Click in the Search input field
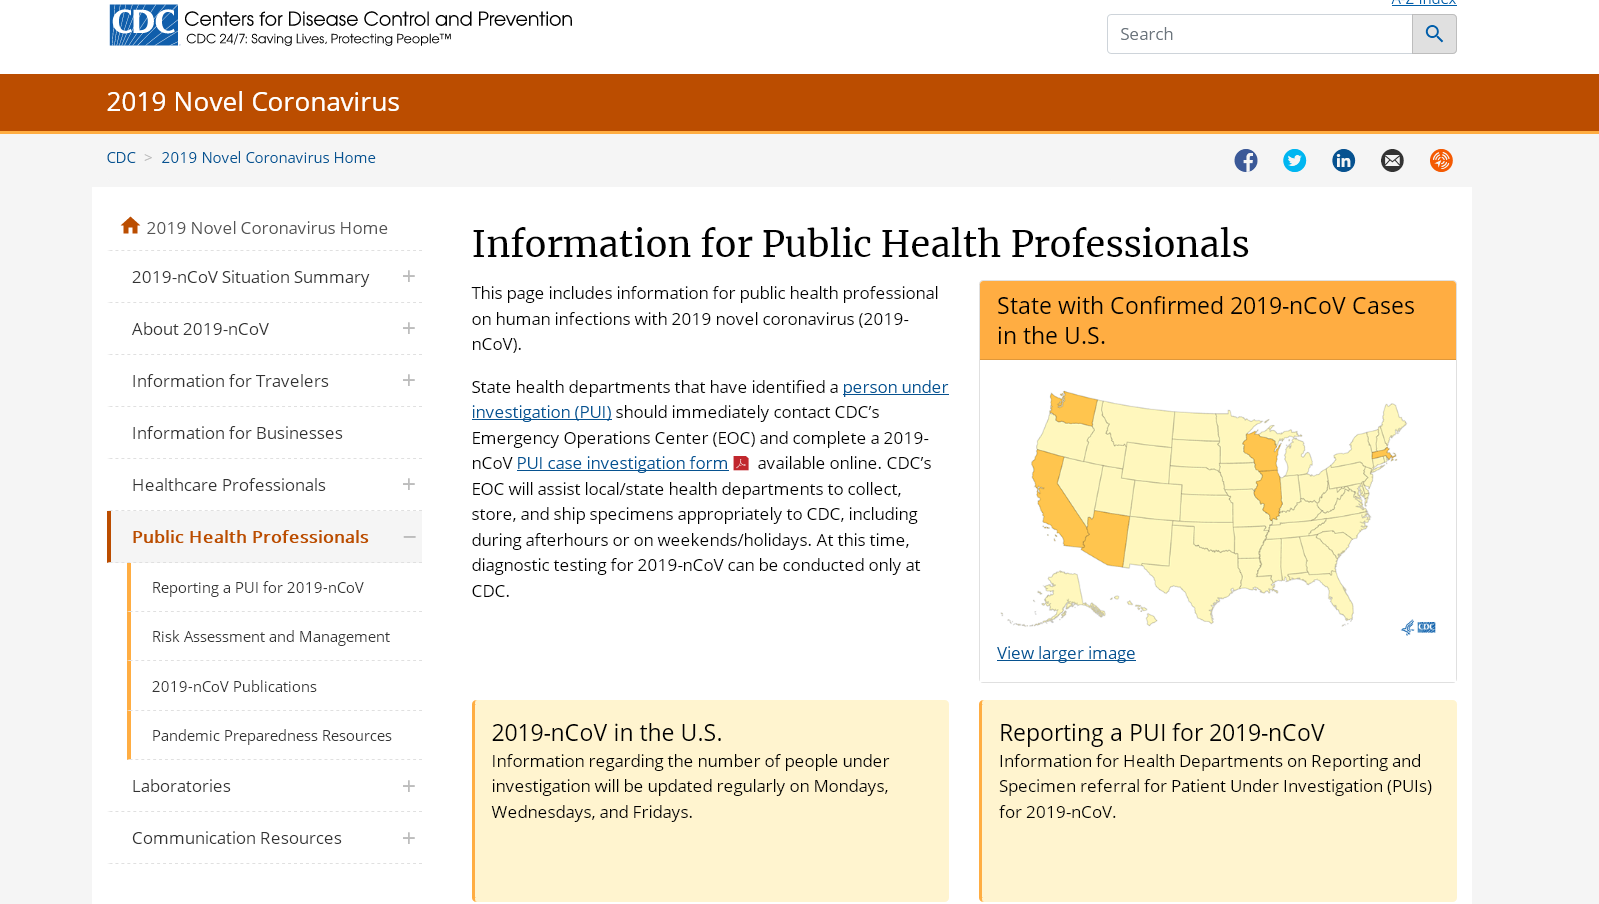The height and width of the screenshot is (904, 1599). click(x=1259, y=34)
